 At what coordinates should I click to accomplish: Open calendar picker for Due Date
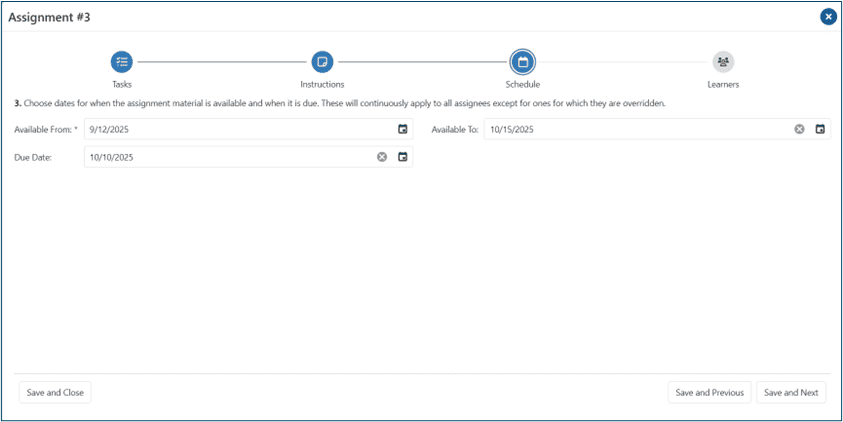403,157
